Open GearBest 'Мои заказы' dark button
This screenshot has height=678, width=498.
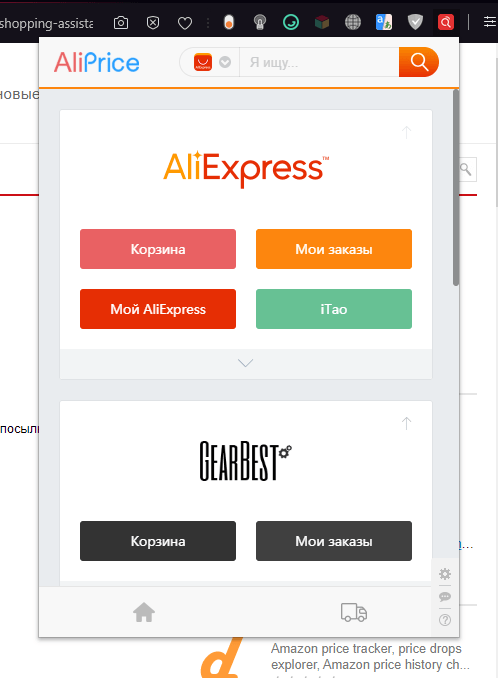point(334,541)
